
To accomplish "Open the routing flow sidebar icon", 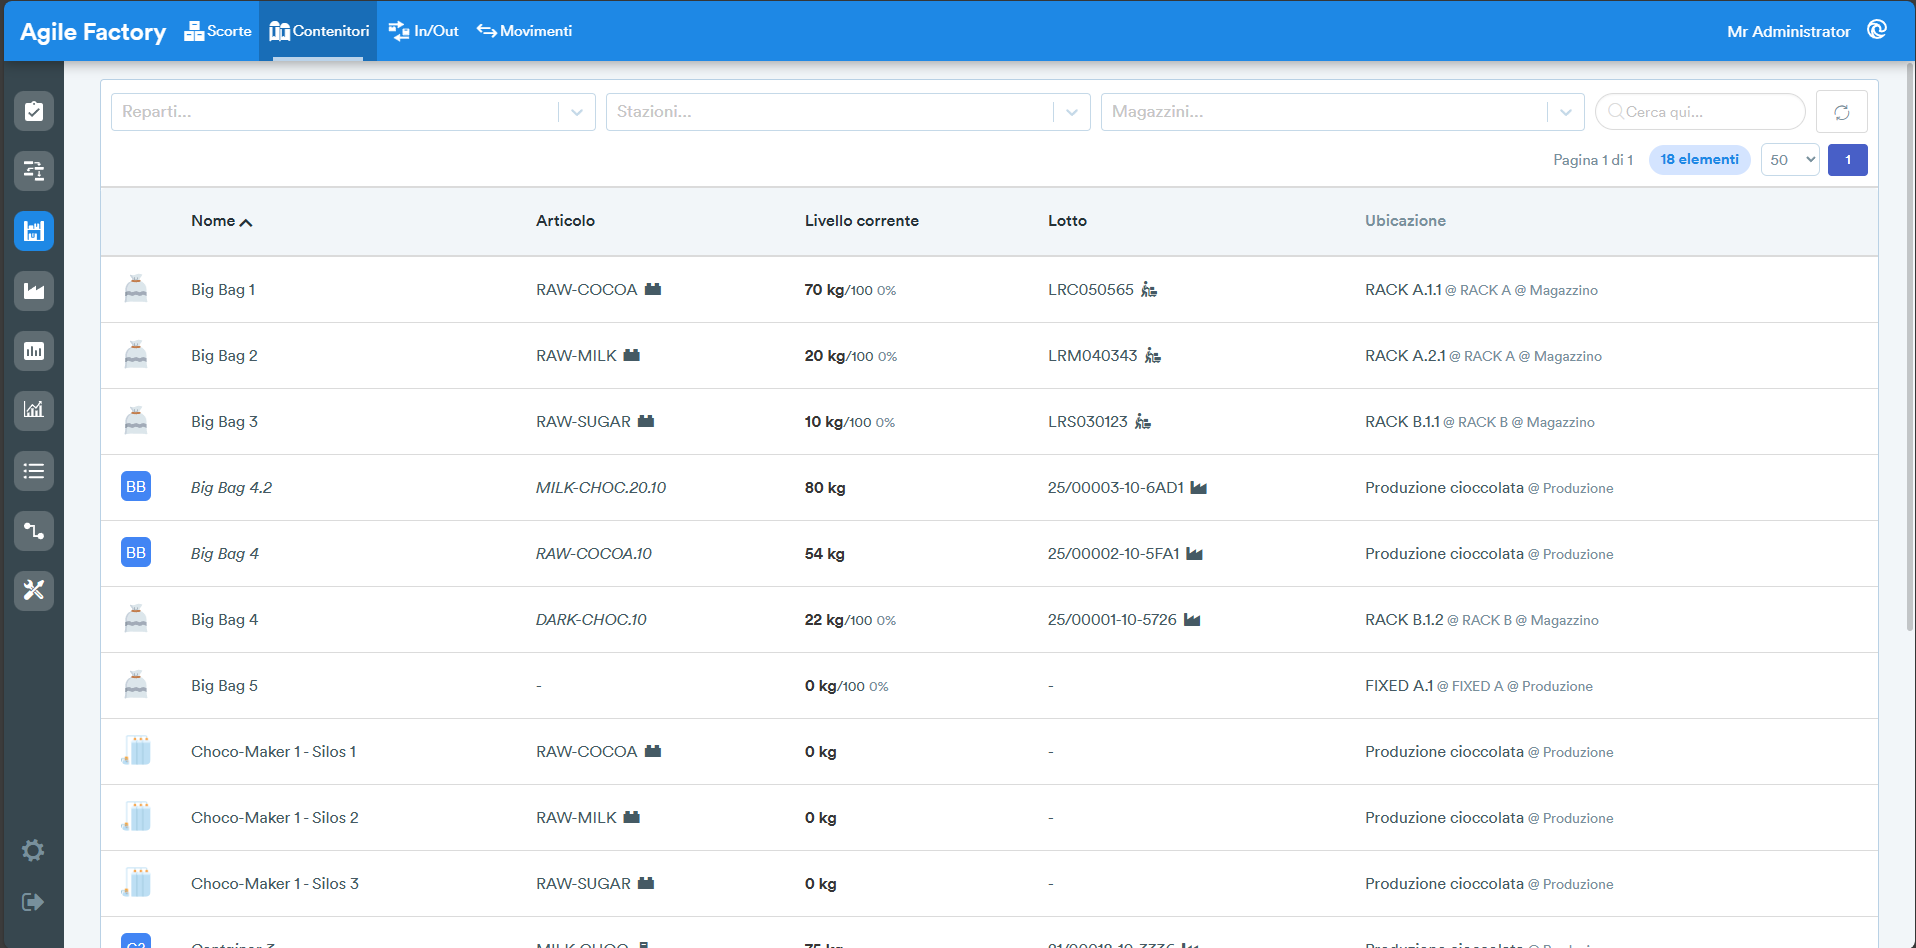I will 34,531.
